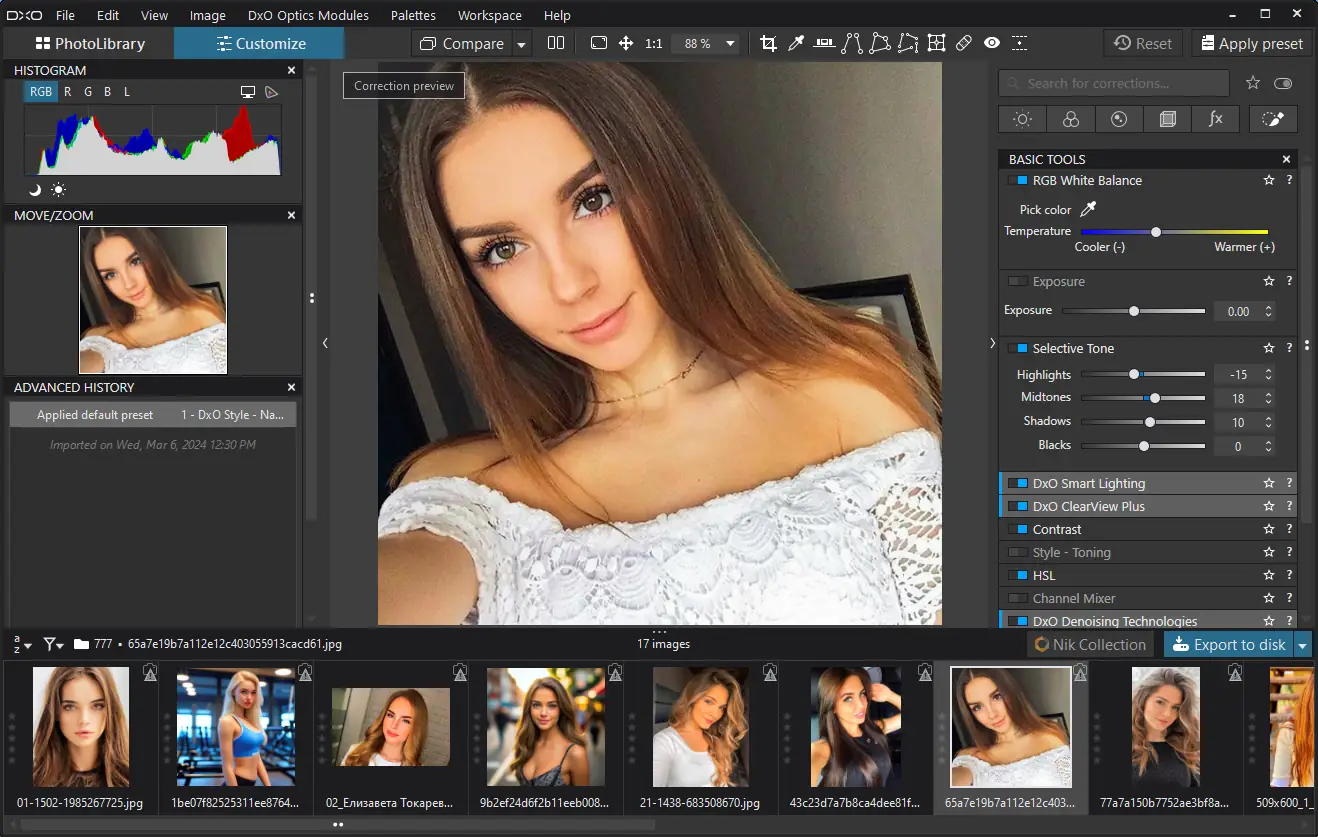Click the Temperature slider handle
The height and width of the screenshot is (837, 1318).
tap(1156, 232)
